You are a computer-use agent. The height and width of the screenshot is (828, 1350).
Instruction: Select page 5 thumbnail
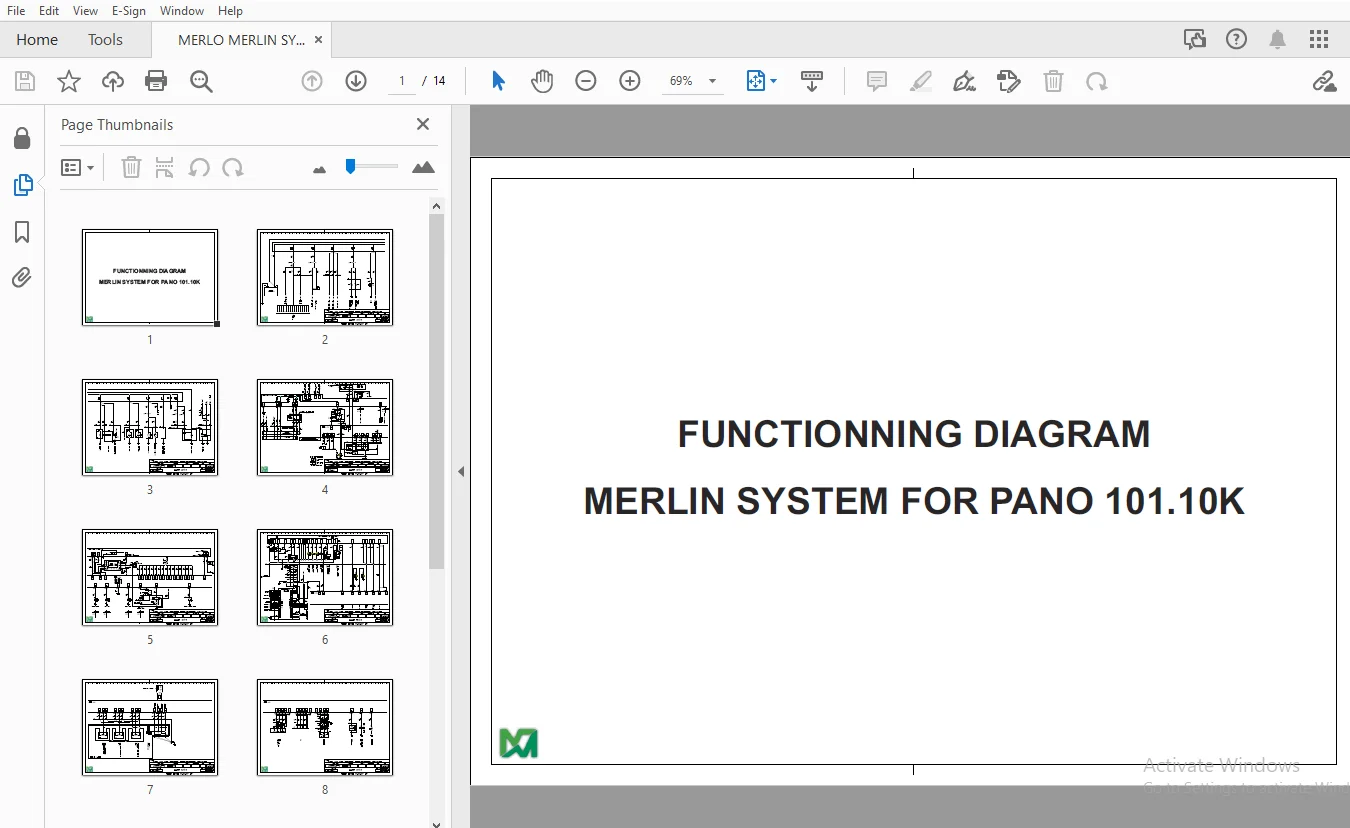coord(150,577)
